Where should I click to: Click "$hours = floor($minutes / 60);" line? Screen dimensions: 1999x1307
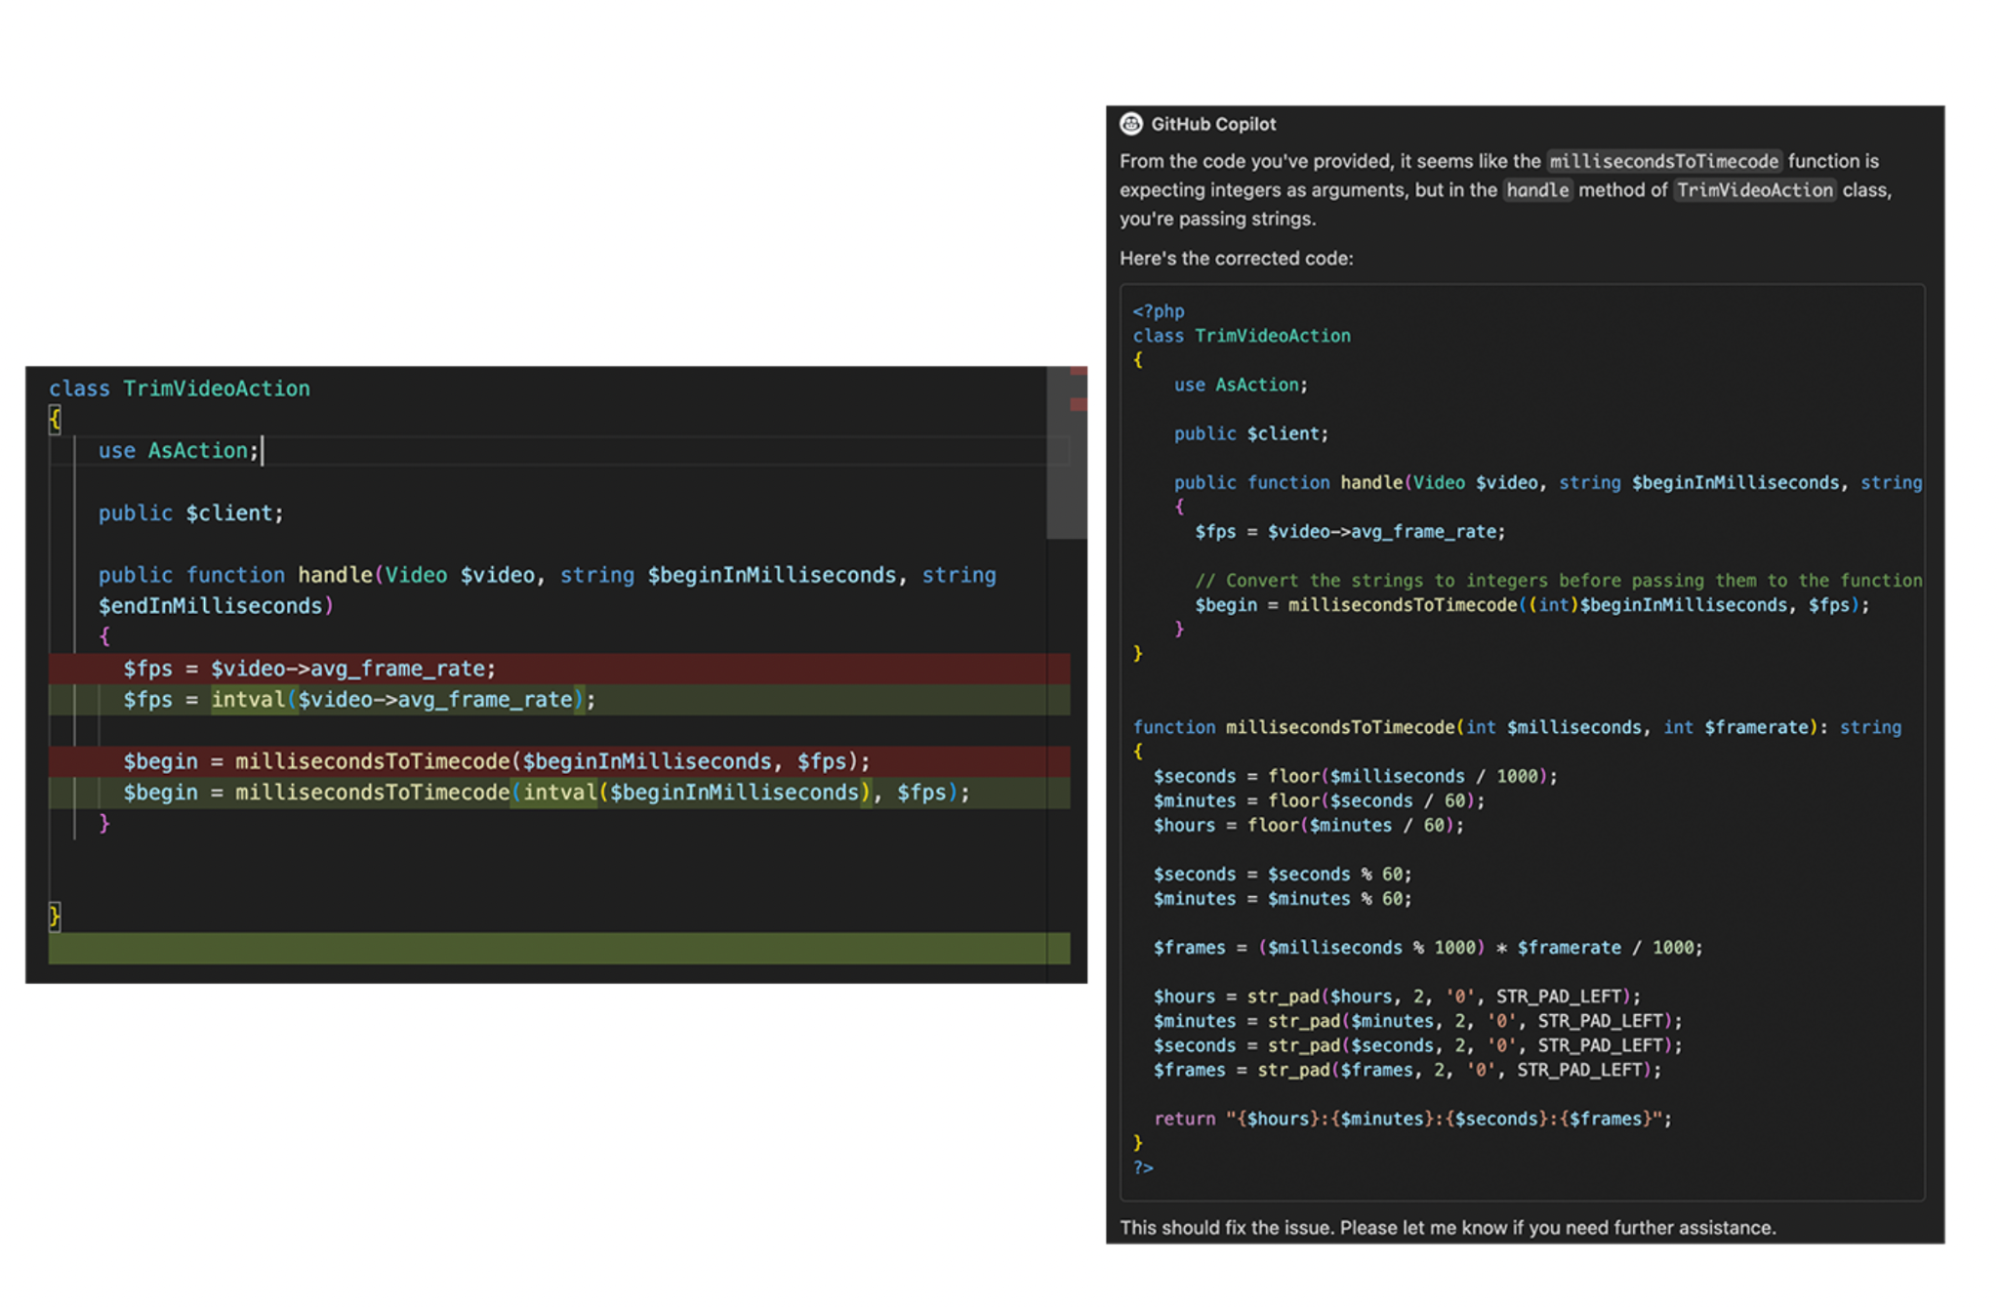pyautogui.click(x=1308, y=826)
